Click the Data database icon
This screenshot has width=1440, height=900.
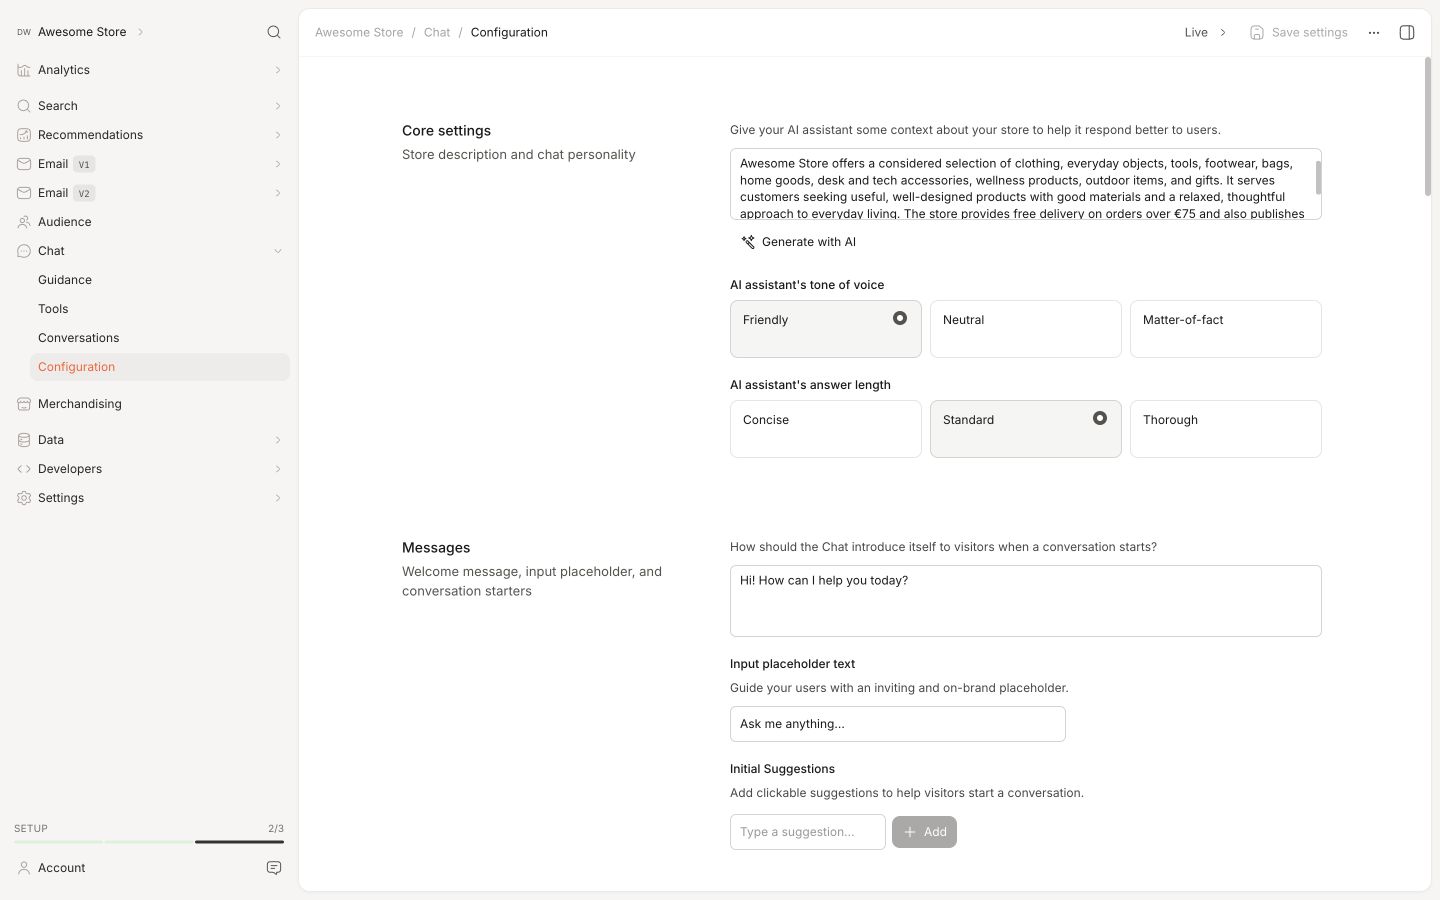coord(24,440)
